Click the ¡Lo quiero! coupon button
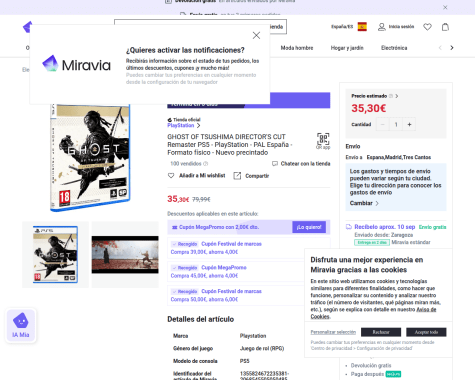Viewport: 475px width, 380px height. coord(309,227)
